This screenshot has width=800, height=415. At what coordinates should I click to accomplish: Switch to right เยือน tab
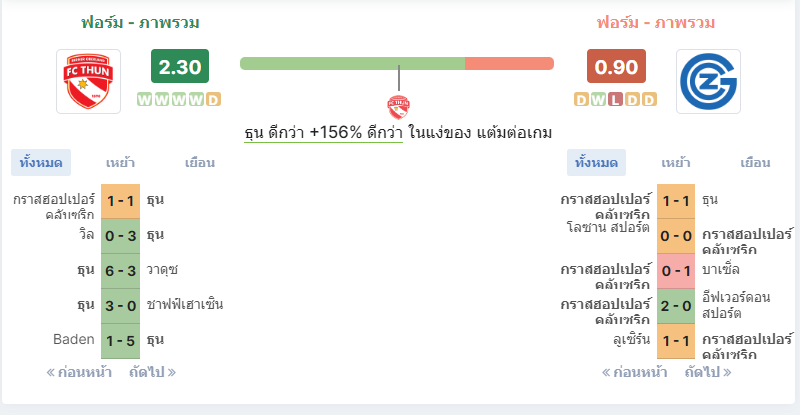click(755, 163)
